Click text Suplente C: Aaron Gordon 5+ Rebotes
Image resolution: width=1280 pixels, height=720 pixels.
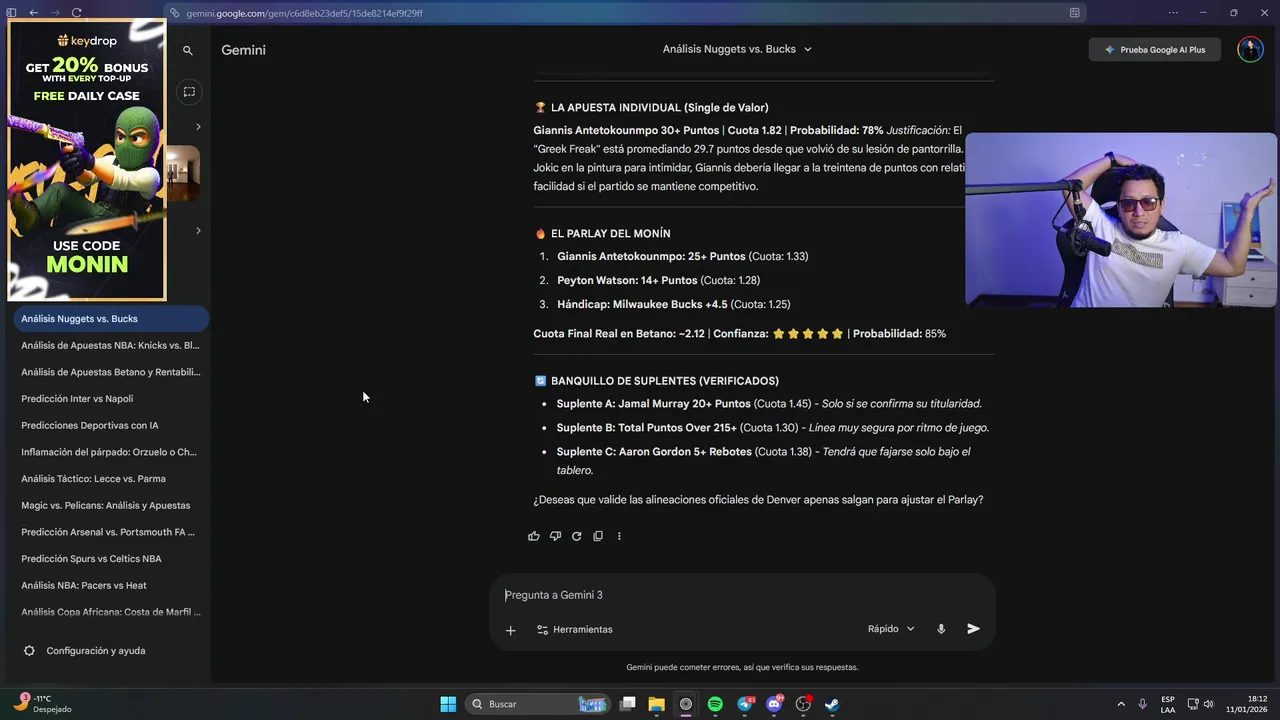[x=654, y=452]
